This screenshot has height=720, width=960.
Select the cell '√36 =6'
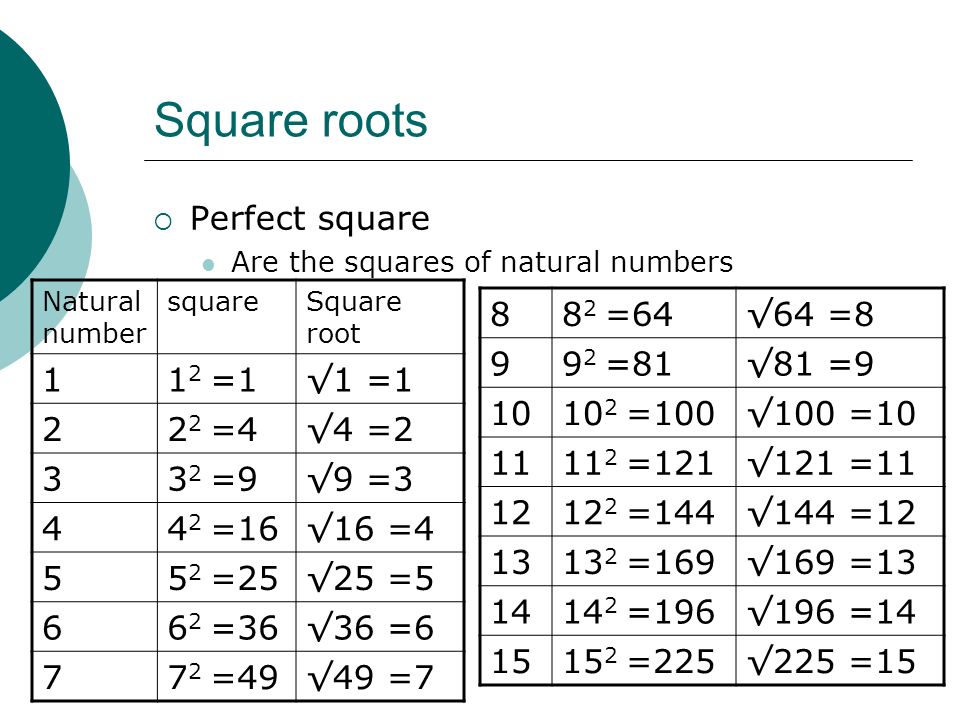[x=380, y=627]
